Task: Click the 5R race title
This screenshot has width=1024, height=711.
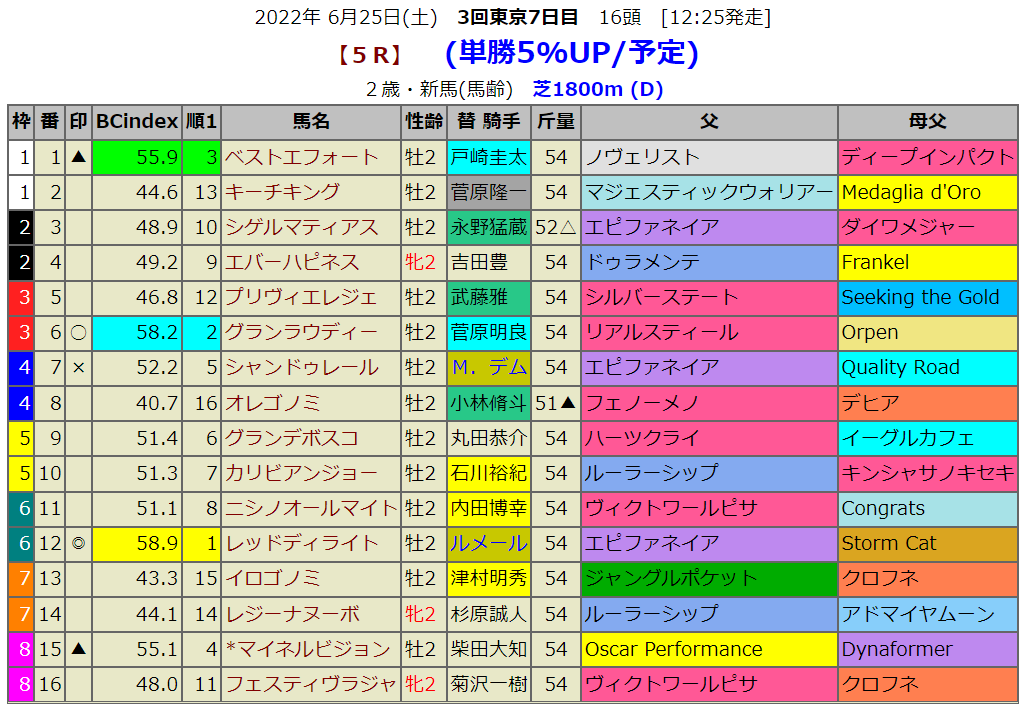Action: 369,55
